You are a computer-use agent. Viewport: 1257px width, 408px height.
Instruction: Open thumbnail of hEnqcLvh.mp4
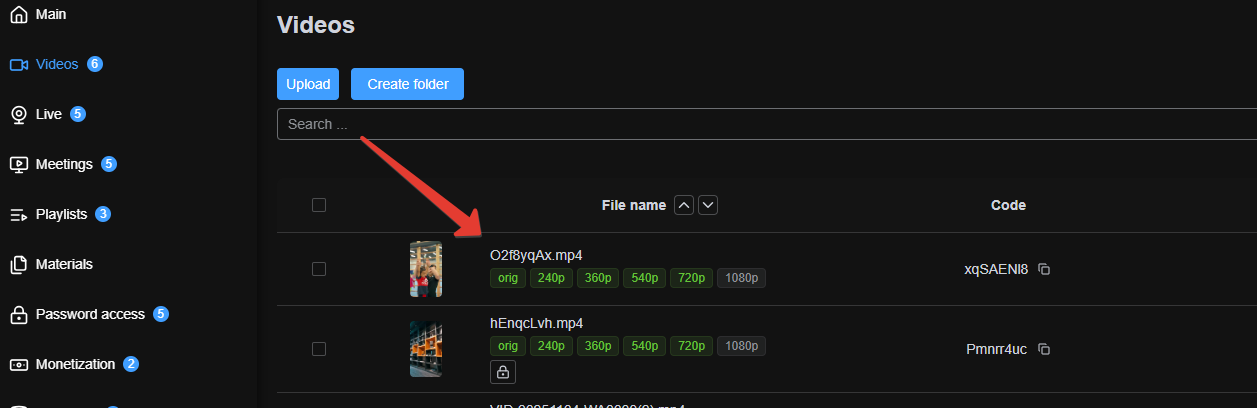[x=426, y=349]
